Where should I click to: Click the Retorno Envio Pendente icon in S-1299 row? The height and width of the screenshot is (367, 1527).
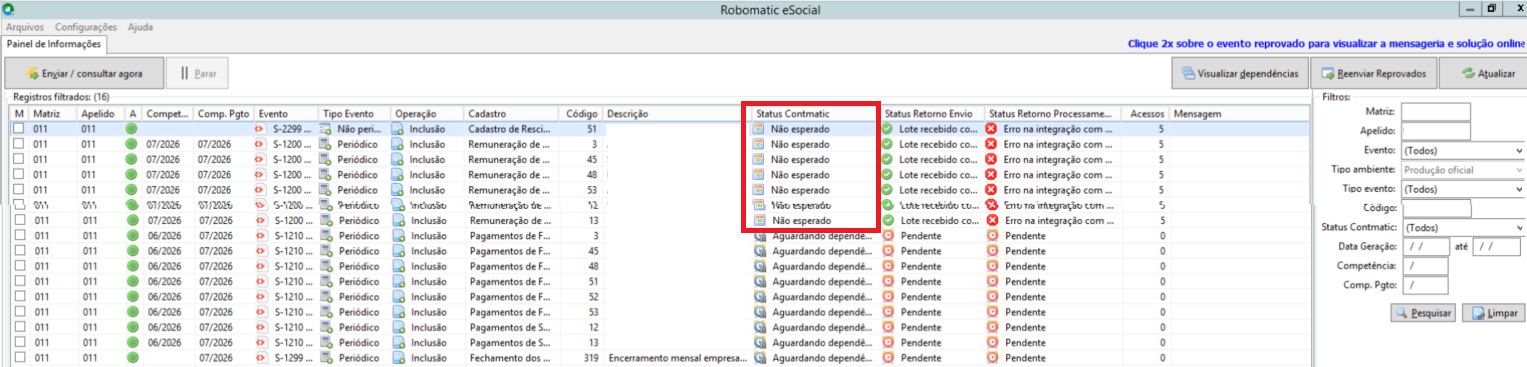[x=888, y=357]
